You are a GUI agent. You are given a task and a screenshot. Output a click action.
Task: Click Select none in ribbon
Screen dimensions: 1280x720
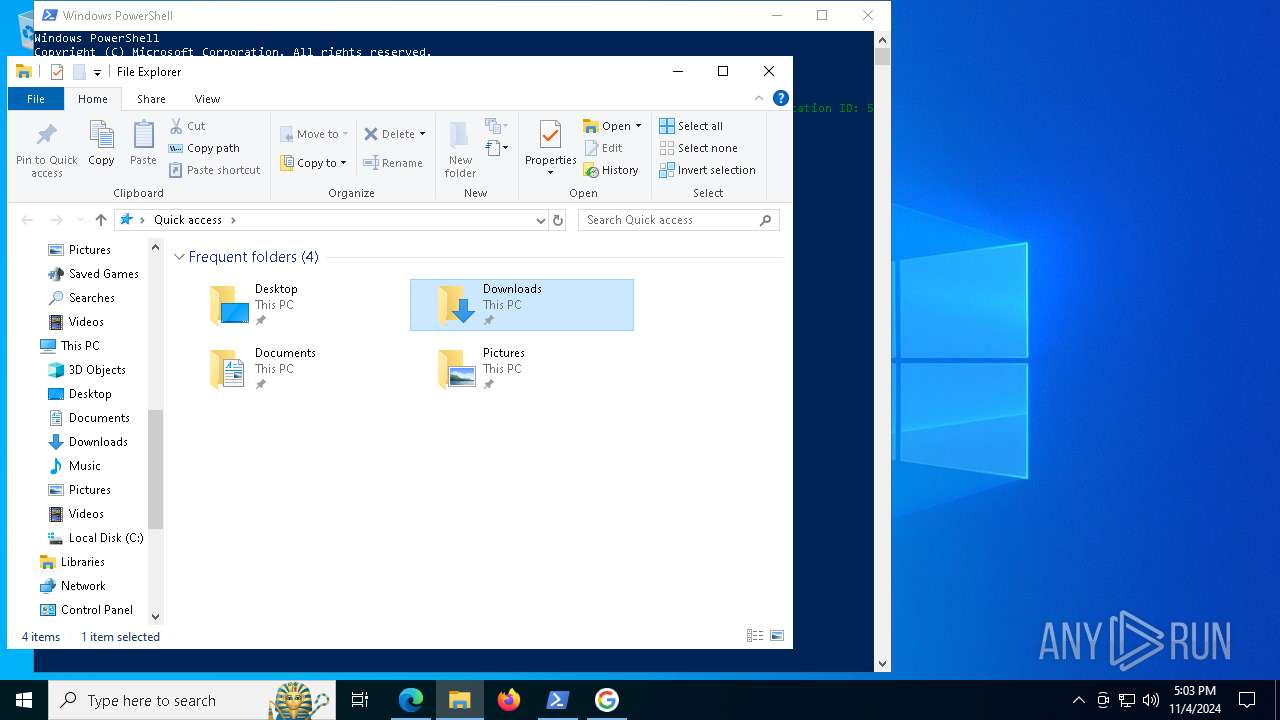tap(698, 148)
